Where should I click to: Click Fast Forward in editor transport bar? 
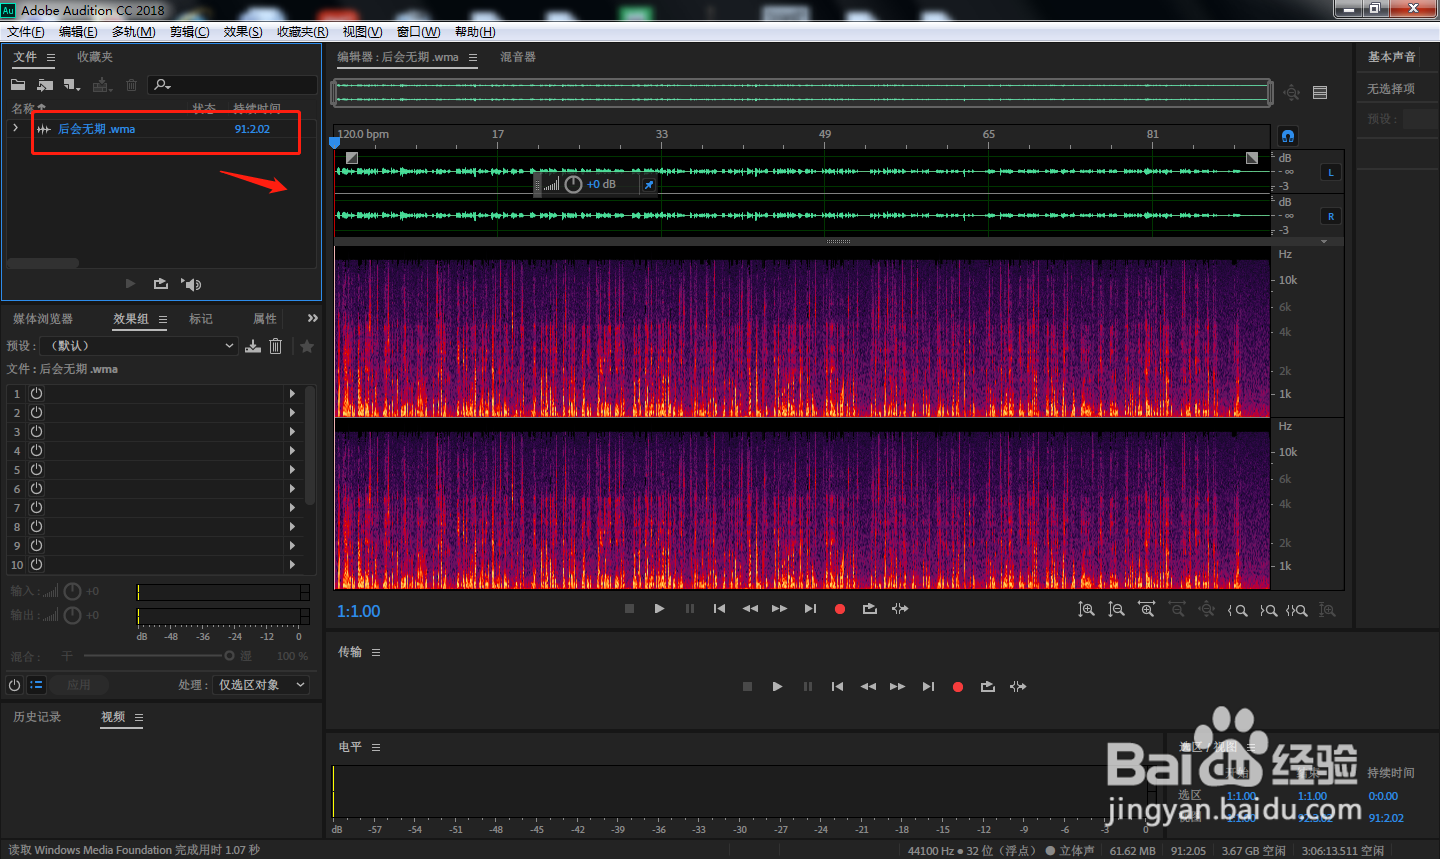pyautogui.click(x=779, y=608)
